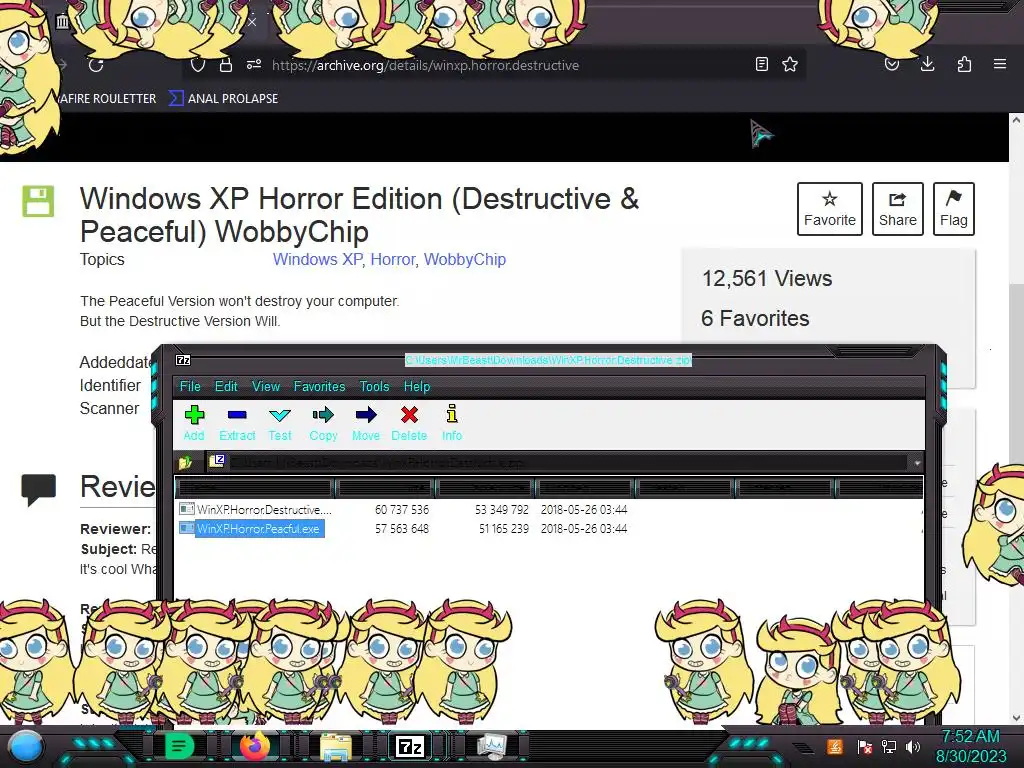Go up one folder level in 7-Zip

(x=185, y=462)
